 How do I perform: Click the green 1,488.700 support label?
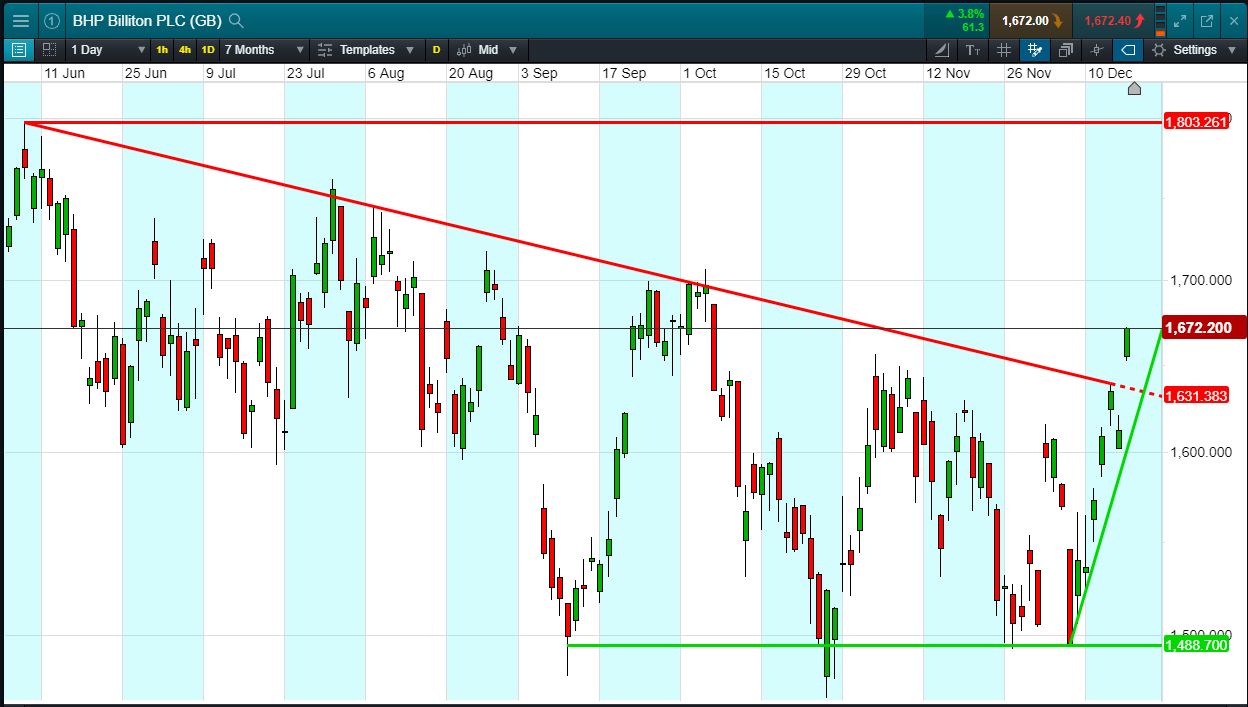point(1196,645)
